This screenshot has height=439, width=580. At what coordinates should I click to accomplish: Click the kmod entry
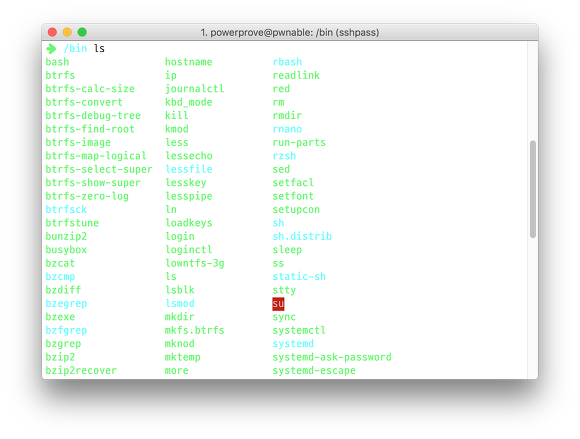[x=177, y=129]
